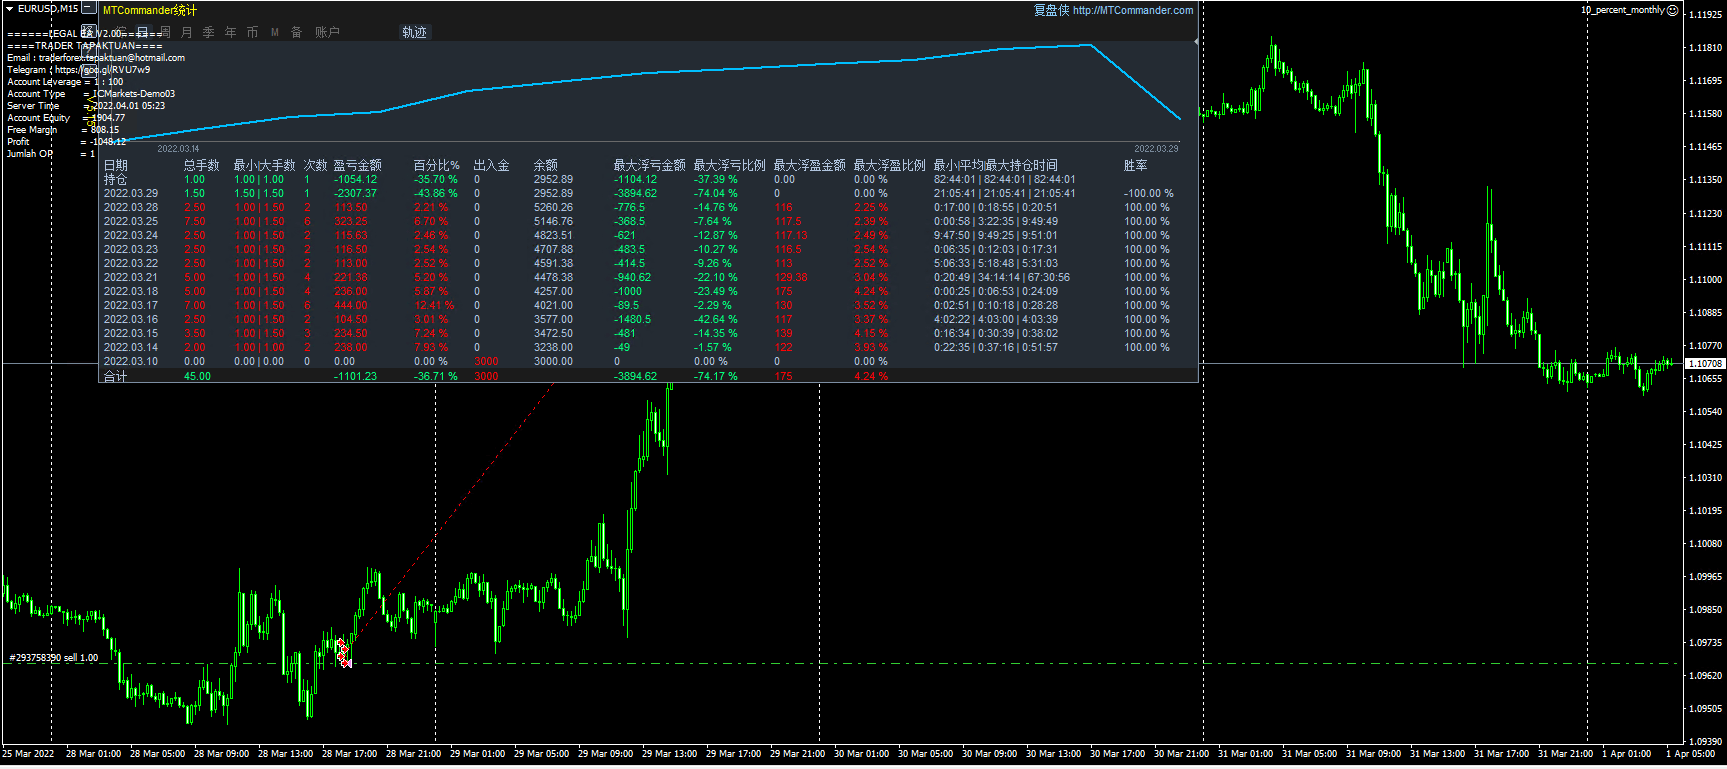Screen dimensions: 1727x769
Task: Switch to the 年 yearly tab
Action: click(x=231, y=32)
